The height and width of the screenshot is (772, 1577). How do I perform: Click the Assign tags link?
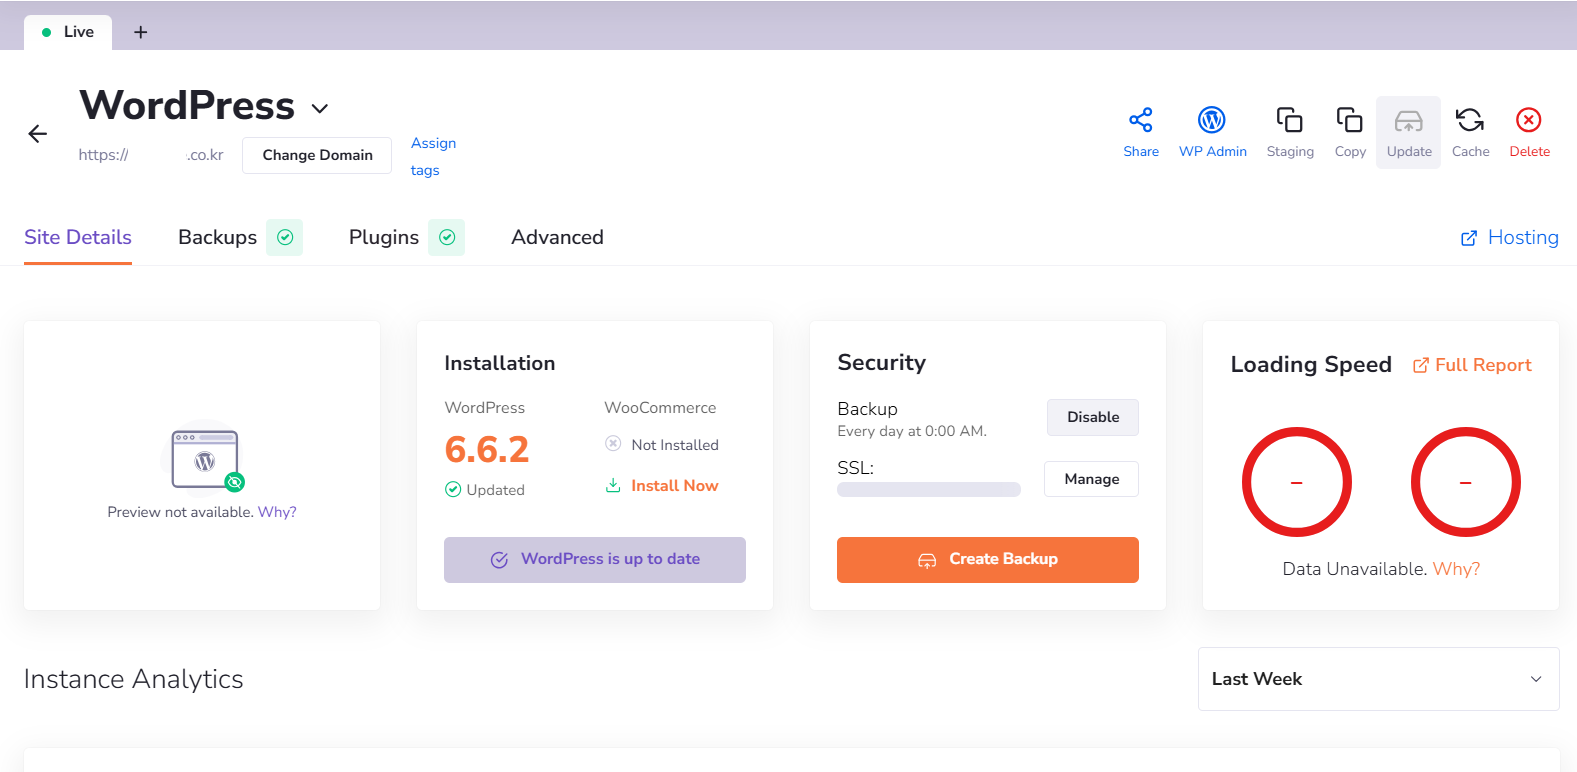tap(433, 157)
